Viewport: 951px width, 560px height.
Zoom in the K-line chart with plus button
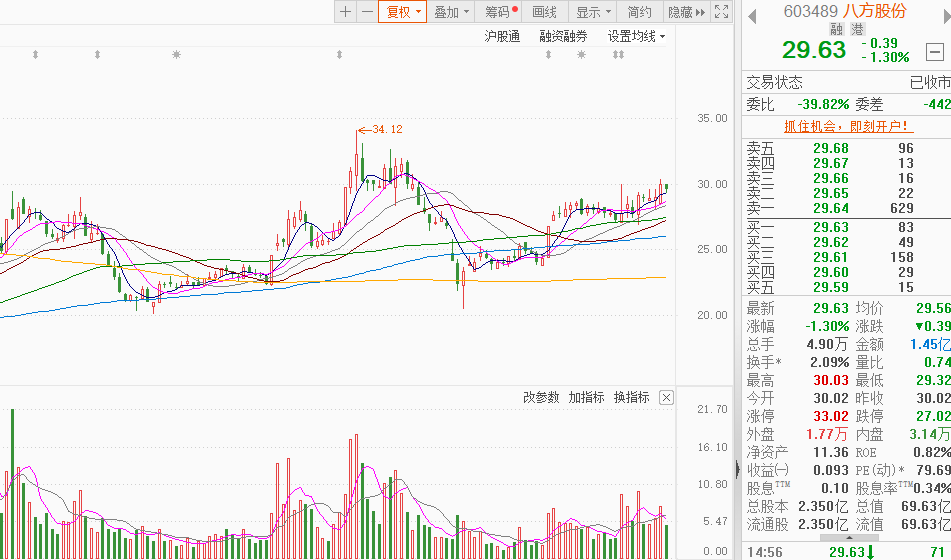345,12
